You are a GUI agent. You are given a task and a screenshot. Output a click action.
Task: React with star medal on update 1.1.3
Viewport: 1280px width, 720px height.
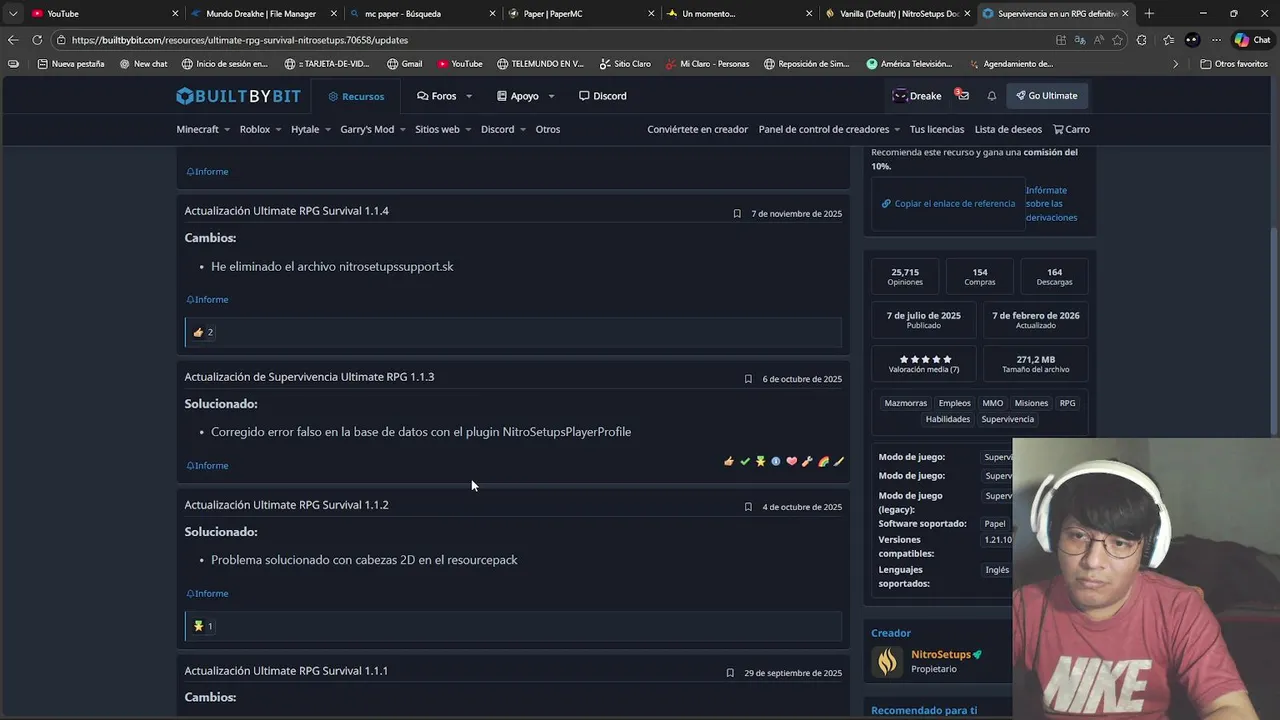coord(761,461)
